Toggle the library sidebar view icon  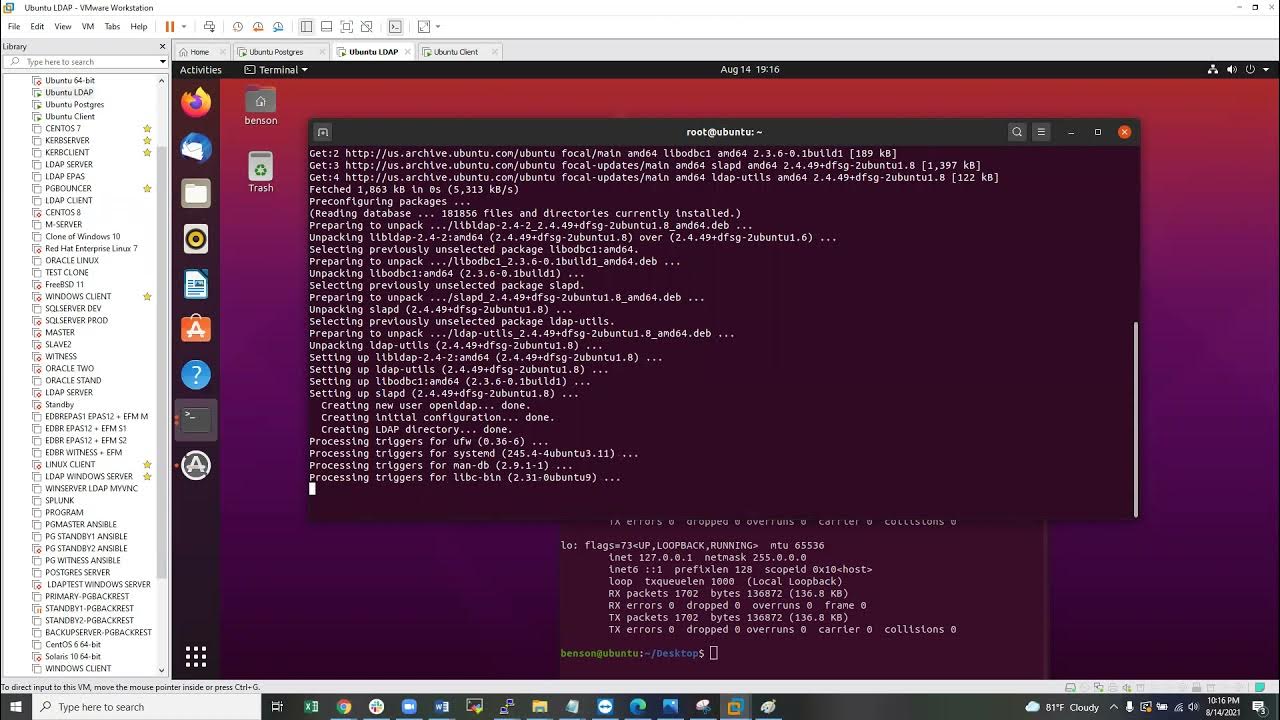pyautogui.click(x=306, y=26)
